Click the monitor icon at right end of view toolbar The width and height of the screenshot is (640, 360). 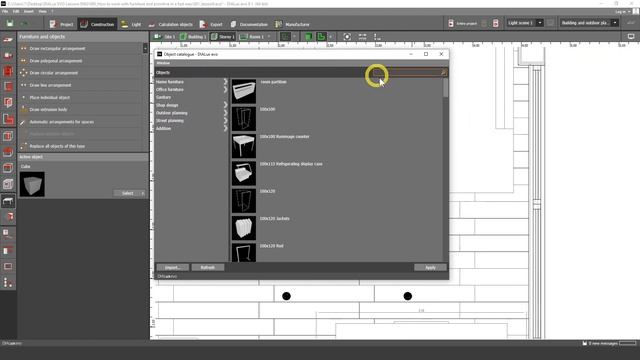point(631,37)
